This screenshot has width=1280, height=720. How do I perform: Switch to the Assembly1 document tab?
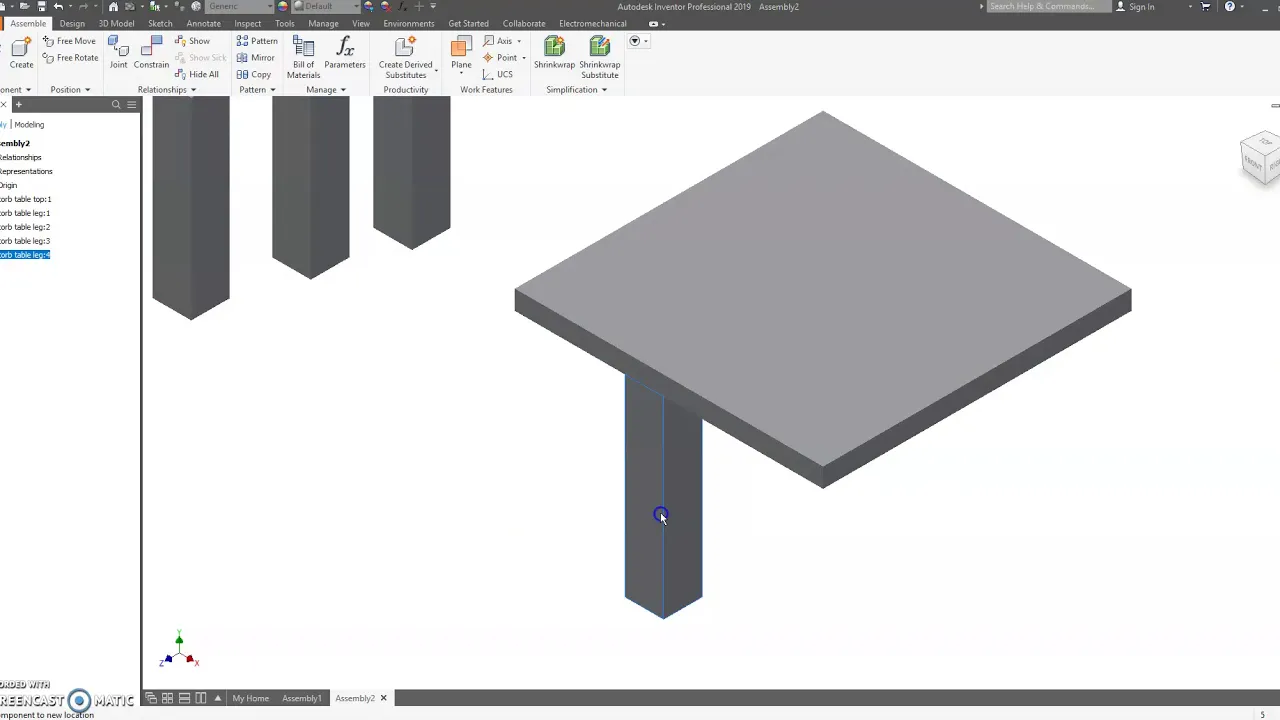click(302, 698)
